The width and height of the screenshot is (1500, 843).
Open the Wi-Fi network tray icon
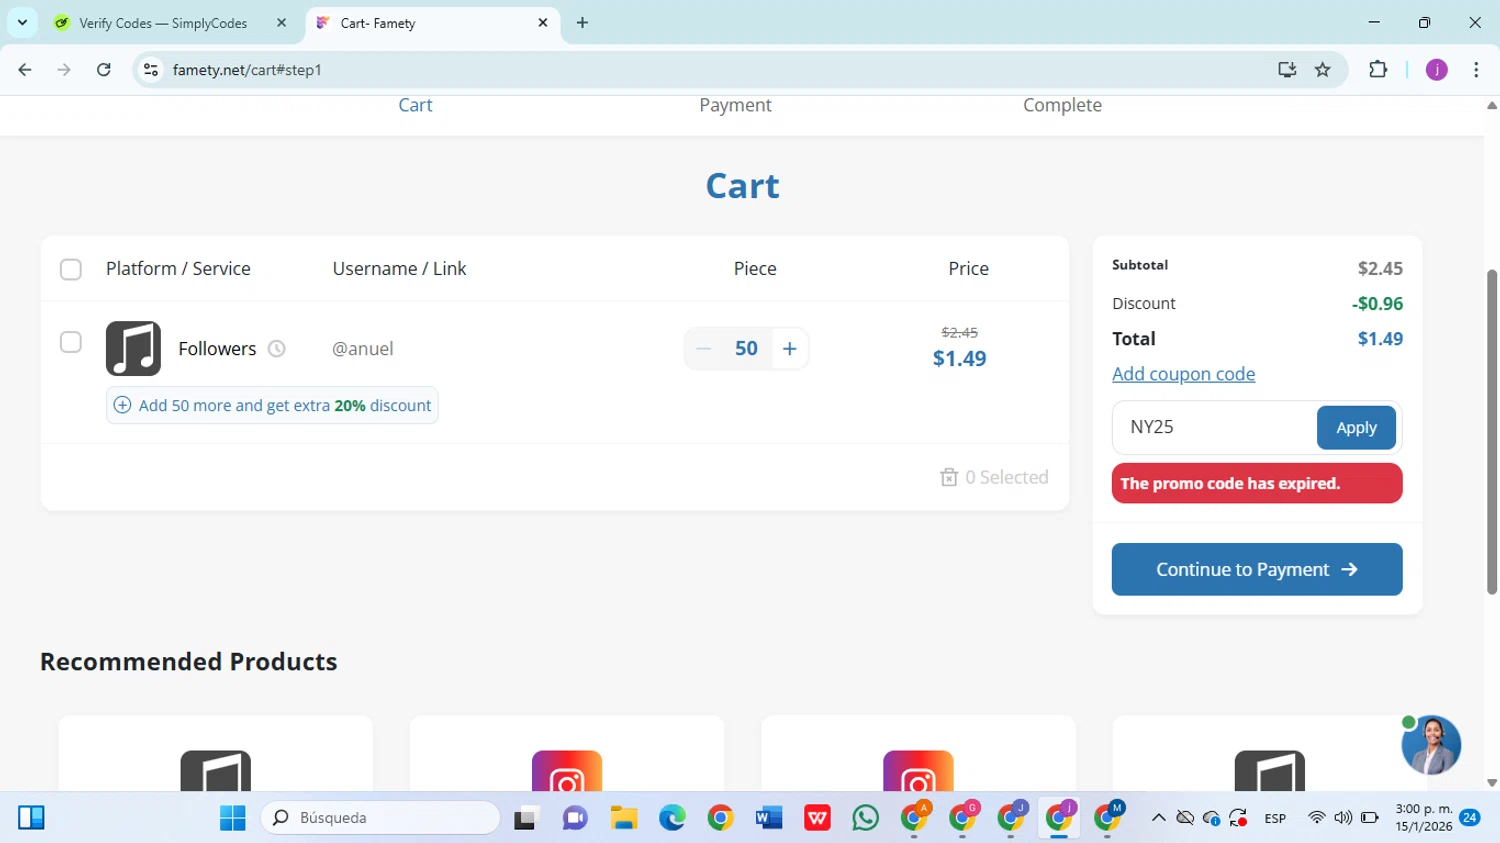(1317, 818)
